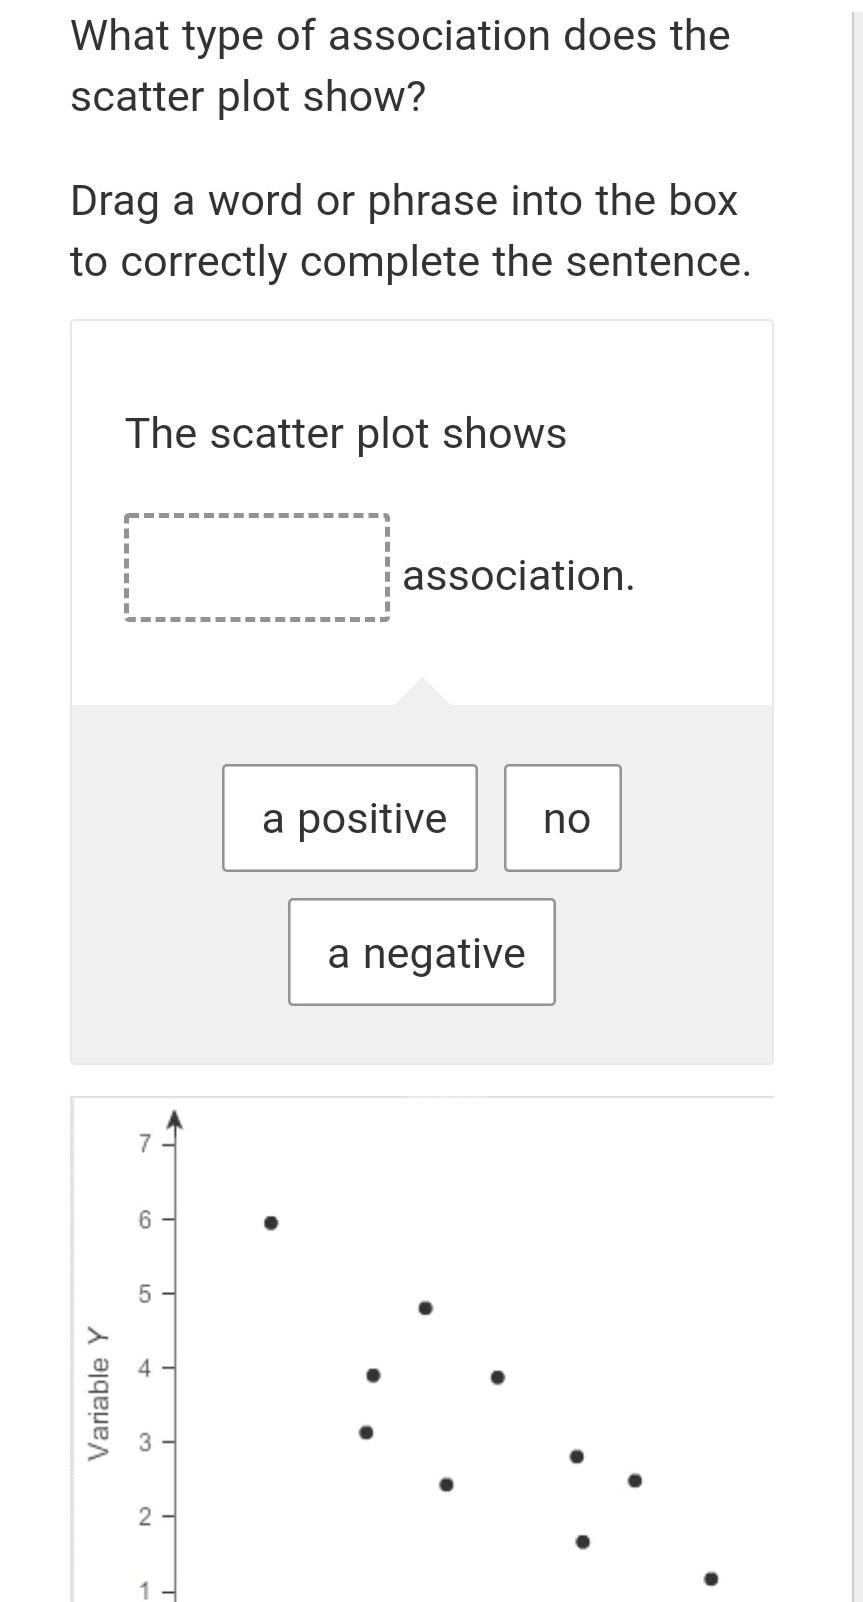Click the tick label 6 on the Y axis
The image size is (863, 1602).
pyautogui.click(x=144, y=1219)
